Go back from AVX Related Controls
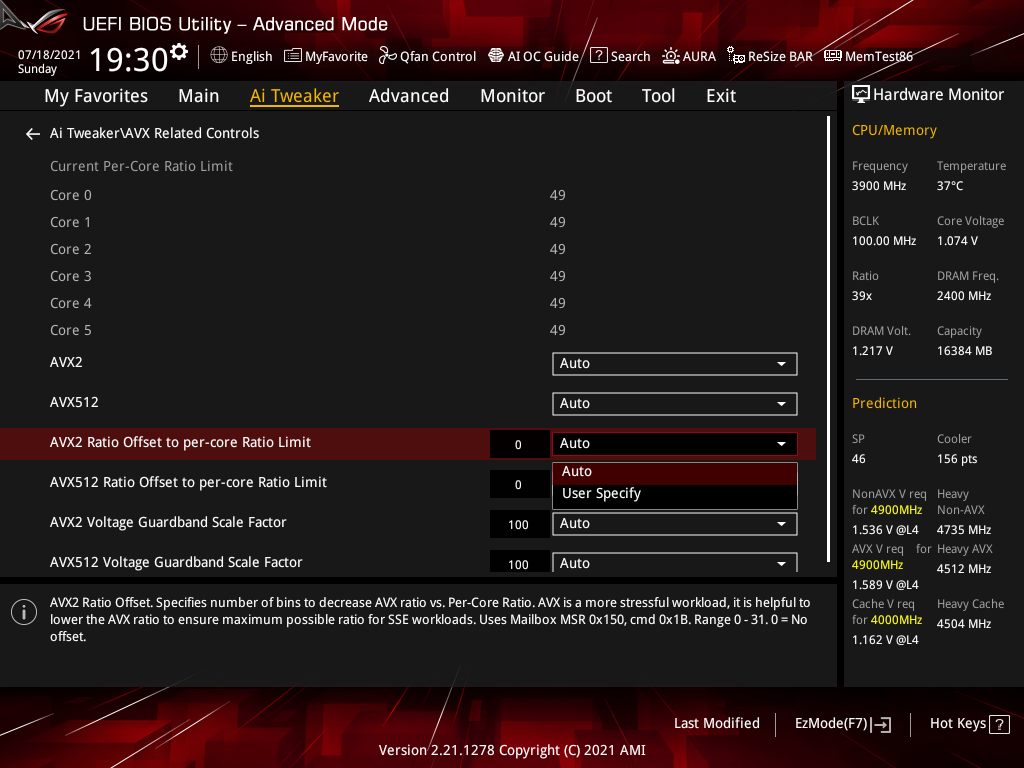Image resolution: width=1024 pixels, height=768 pixels. pos(32,133)
